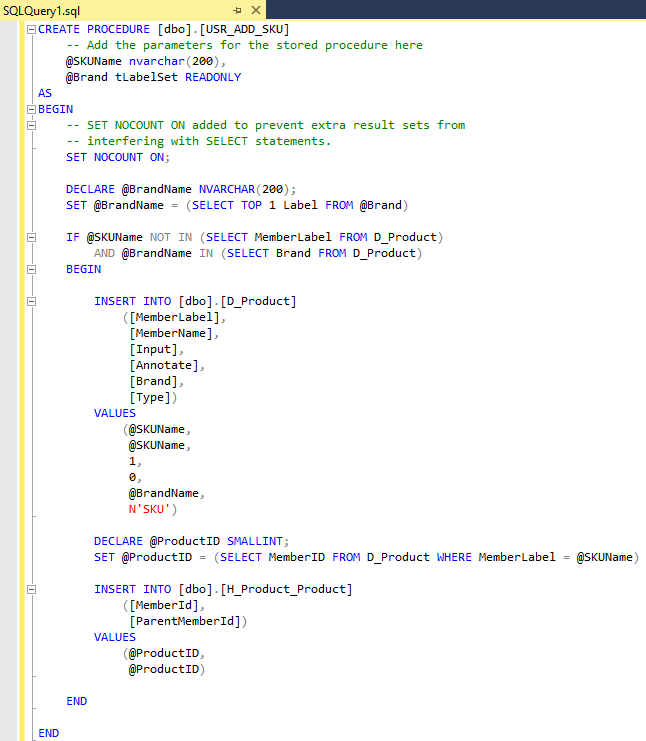The width and height of the screenshot is (646, 741).
Task: Click the [Brand] column
Action: click(154, 381)
